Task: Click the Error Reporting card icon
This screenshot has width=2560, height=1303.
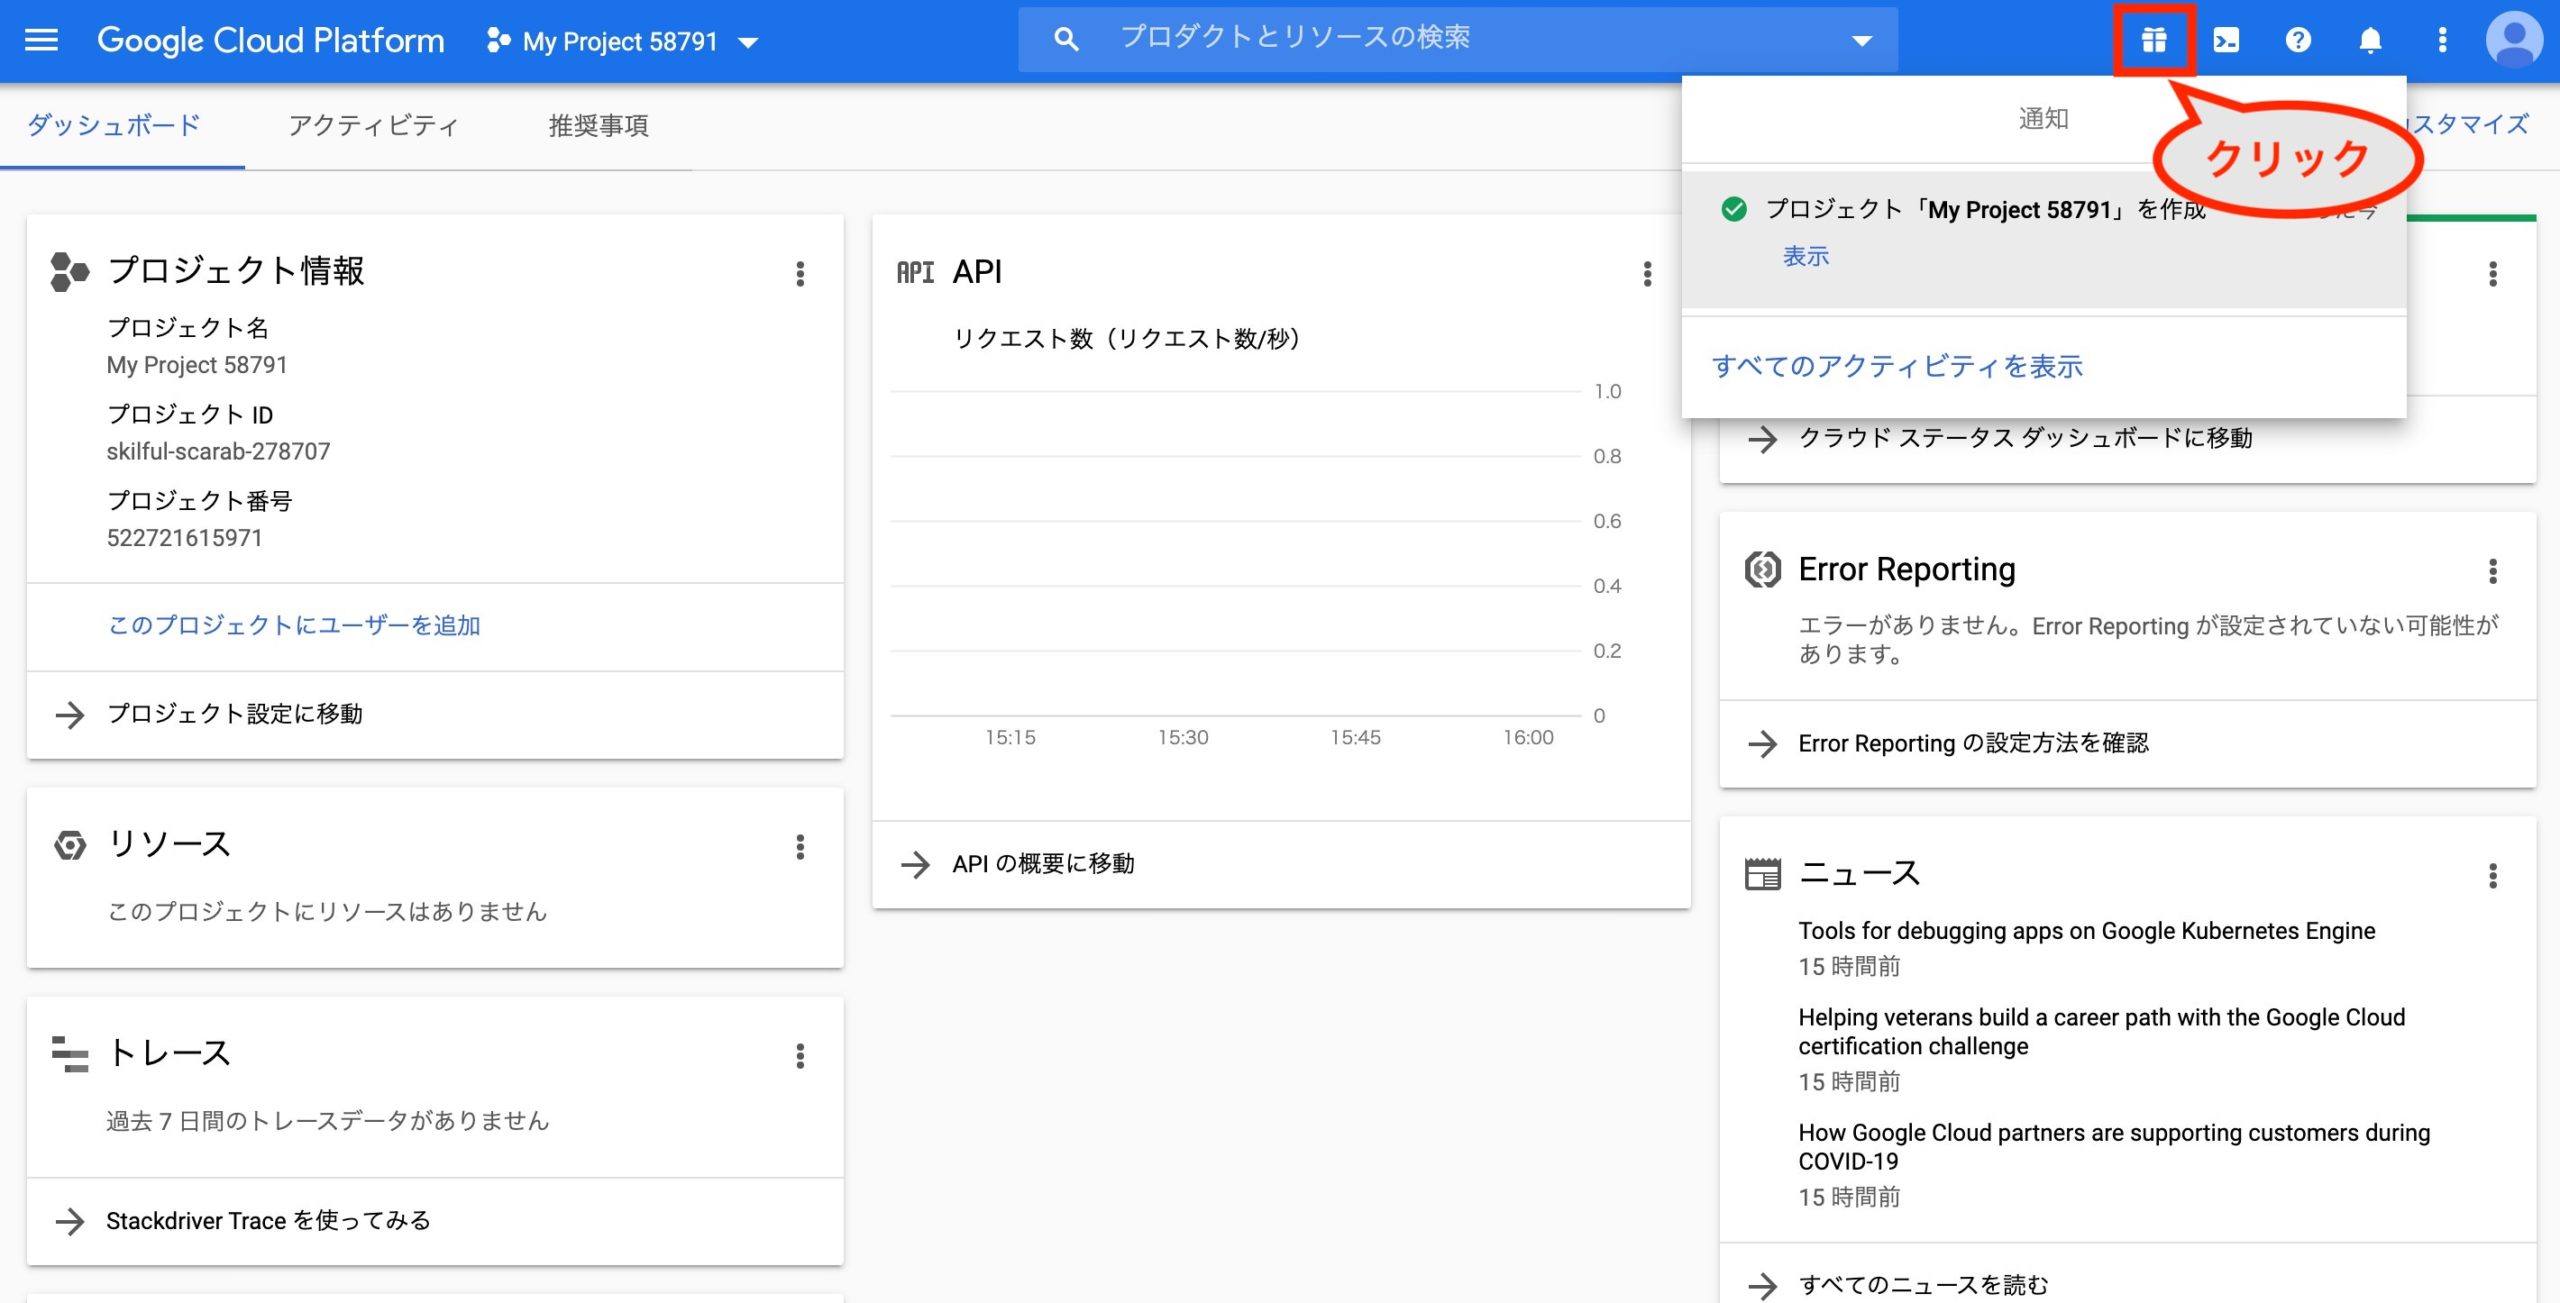Action: click(1762, 570)
